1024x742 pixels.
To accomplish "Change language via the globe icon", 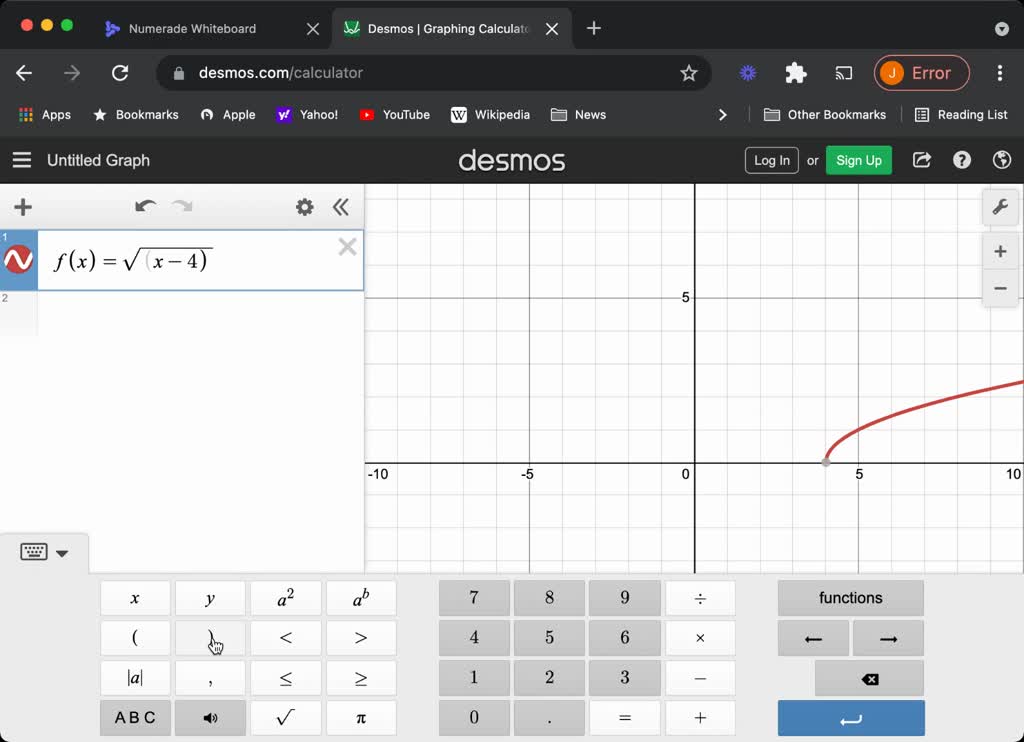I will point(1001,160).
